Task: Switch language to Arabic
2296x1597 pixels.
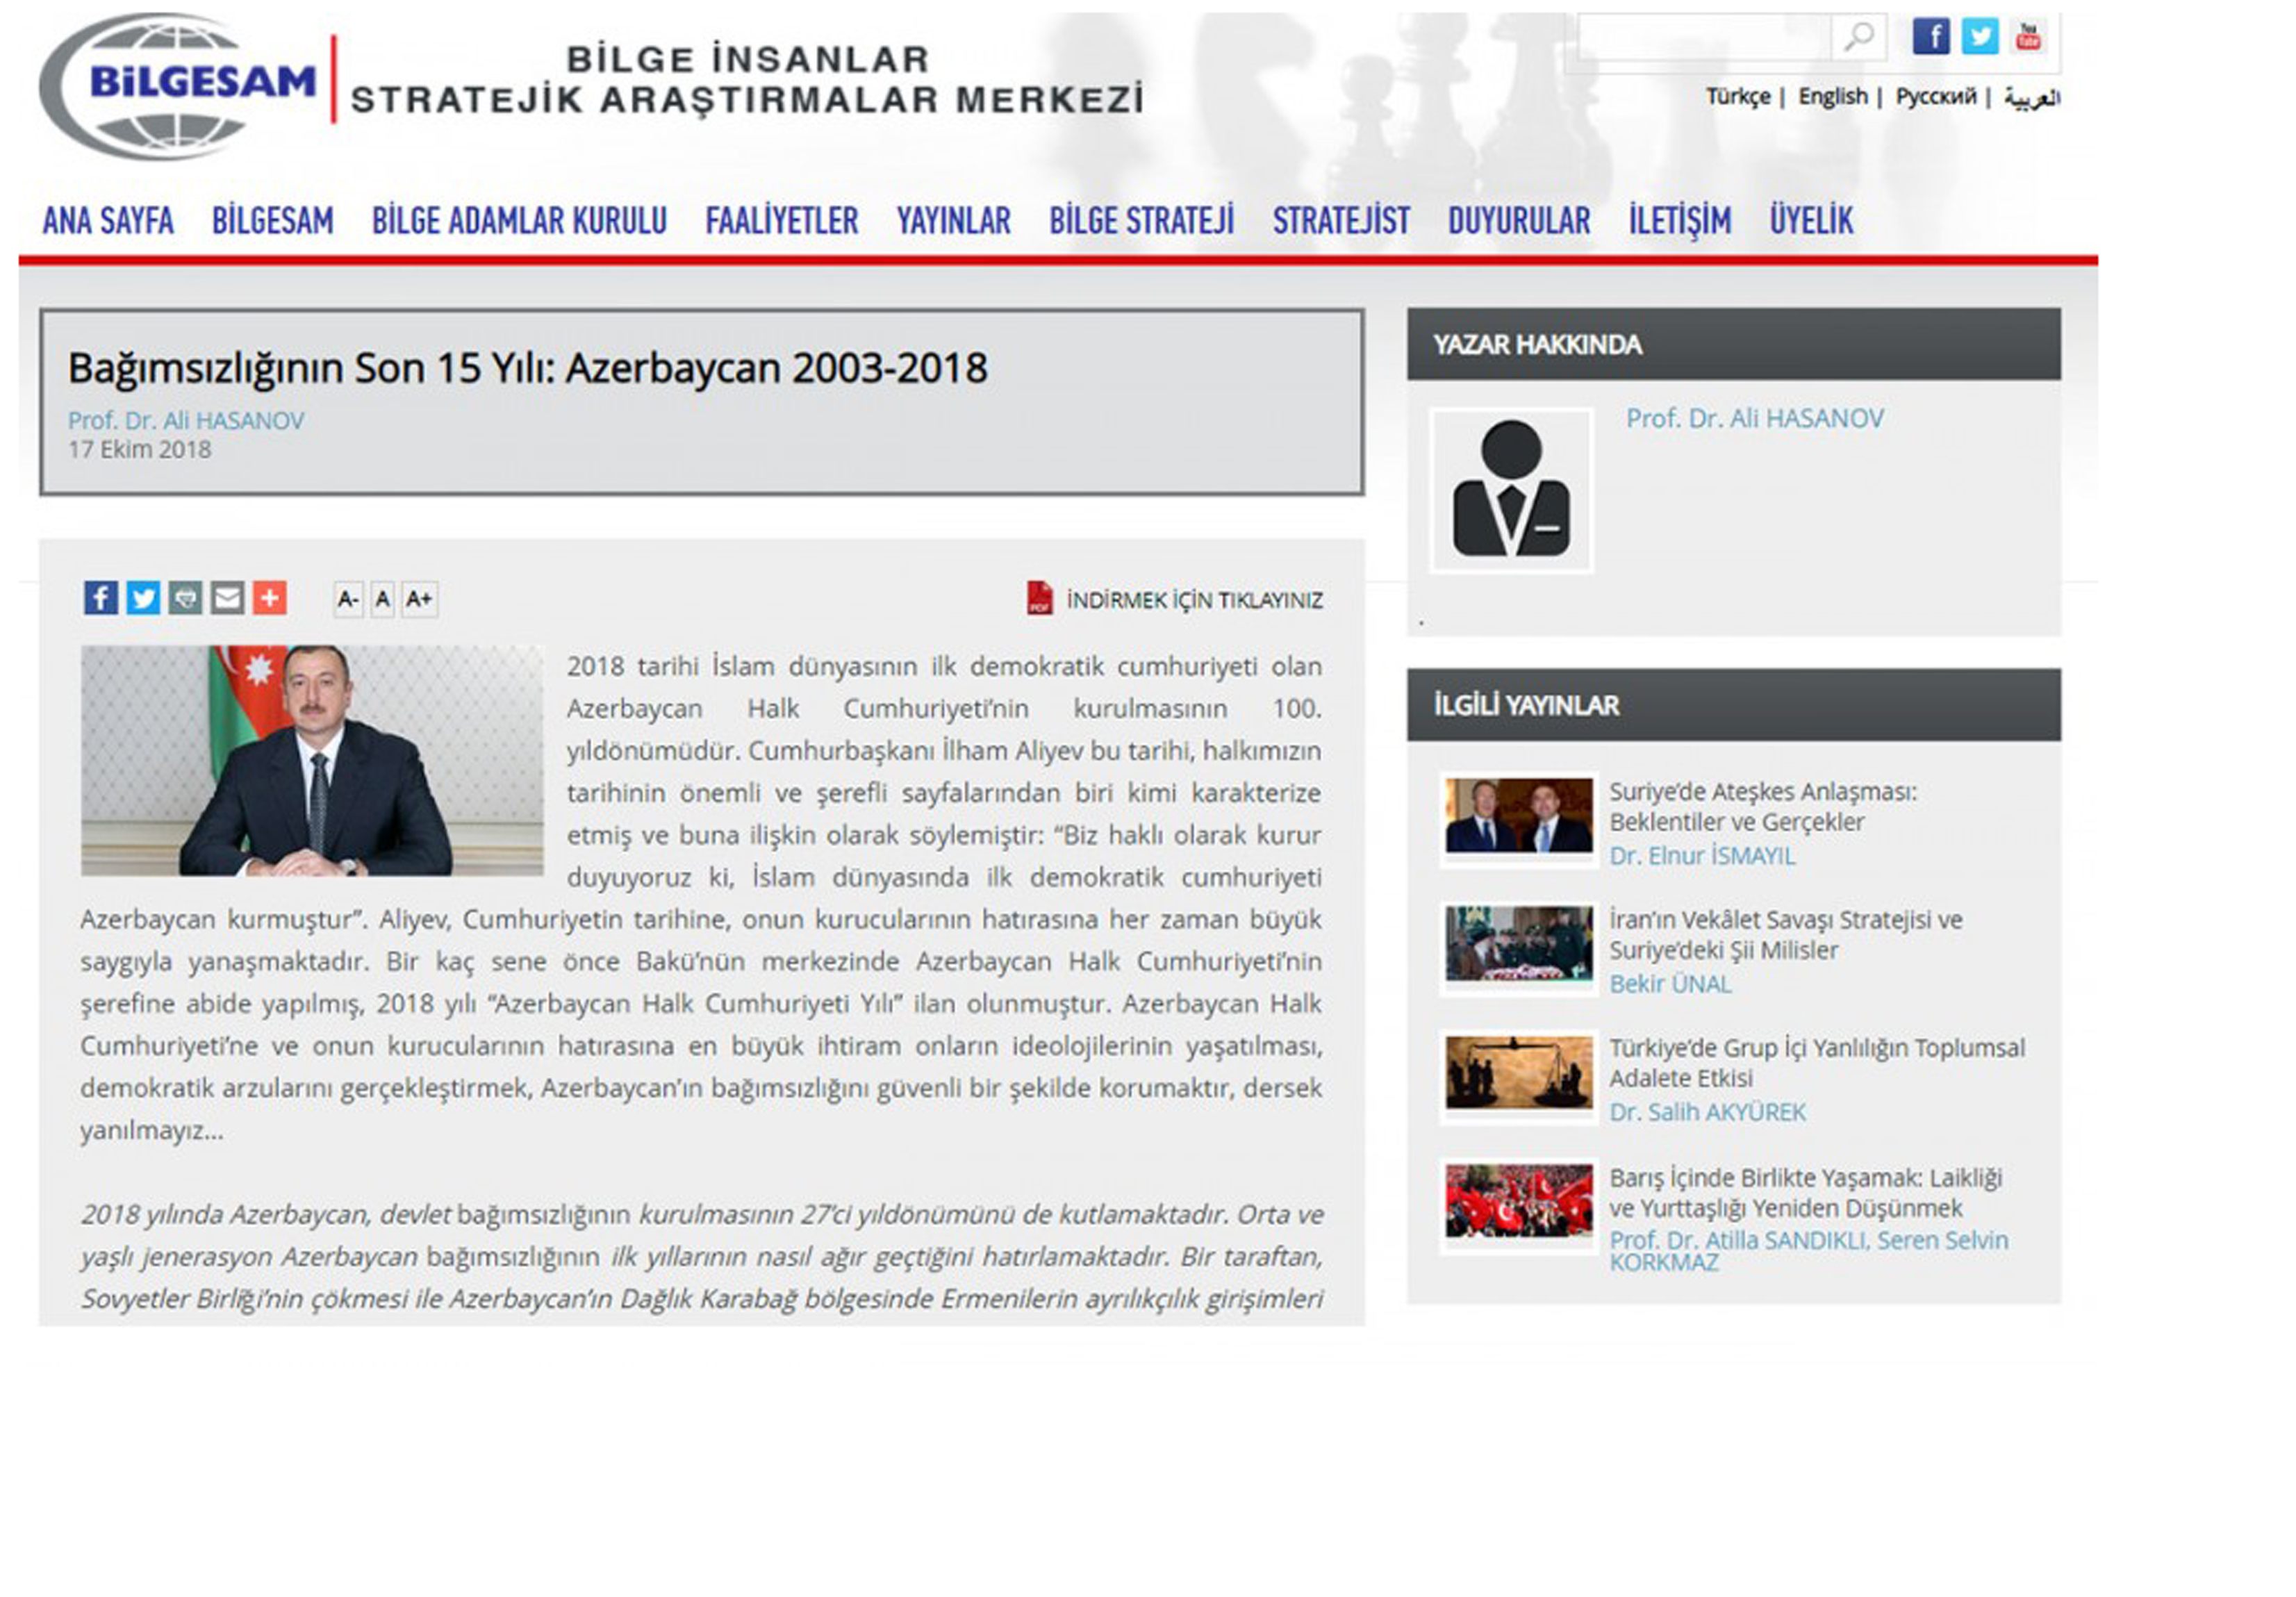Action: [2031, 97]
